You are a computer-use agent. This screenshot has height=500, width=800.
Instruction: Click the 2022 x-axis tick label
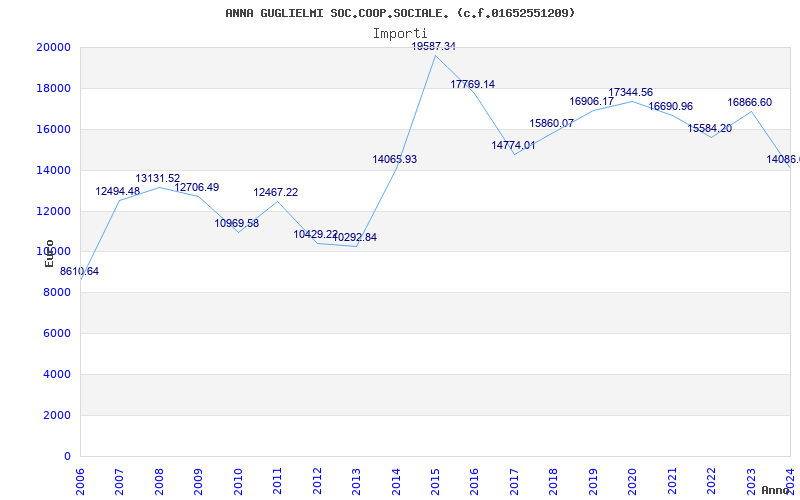pos(711,481)
